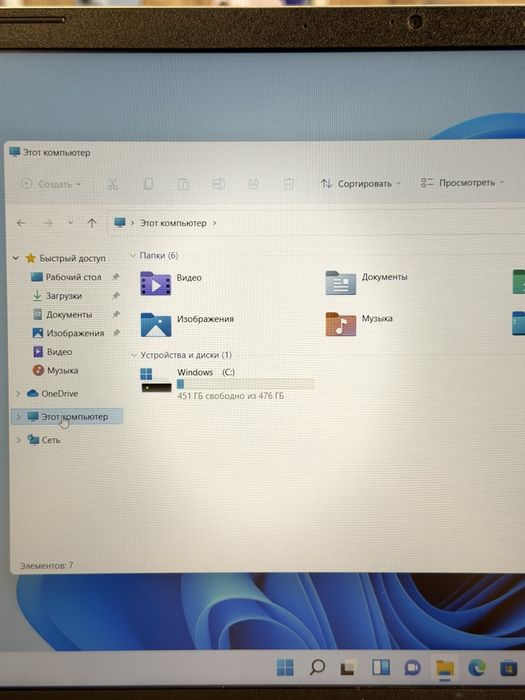Open the Просмотреть view menu
525x700 pixels.
[x=462, y=183]
